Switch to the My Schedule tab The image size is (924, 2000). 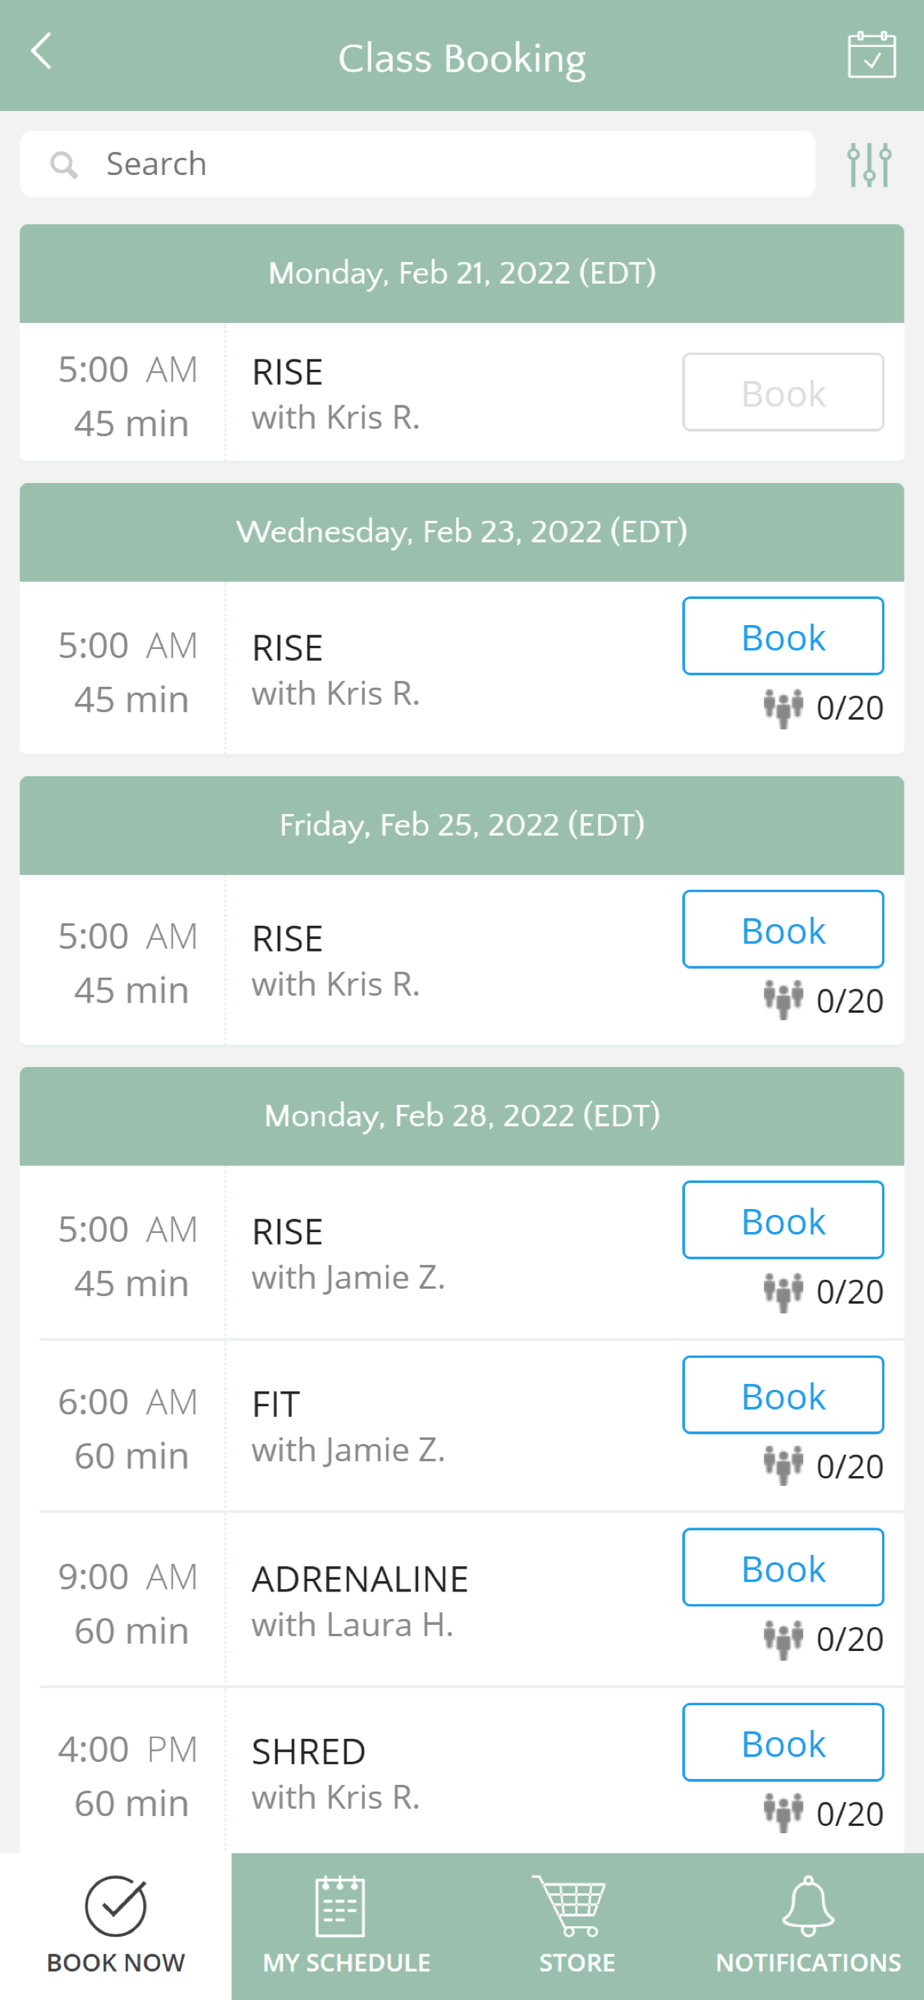click(x=346, y=1926)
